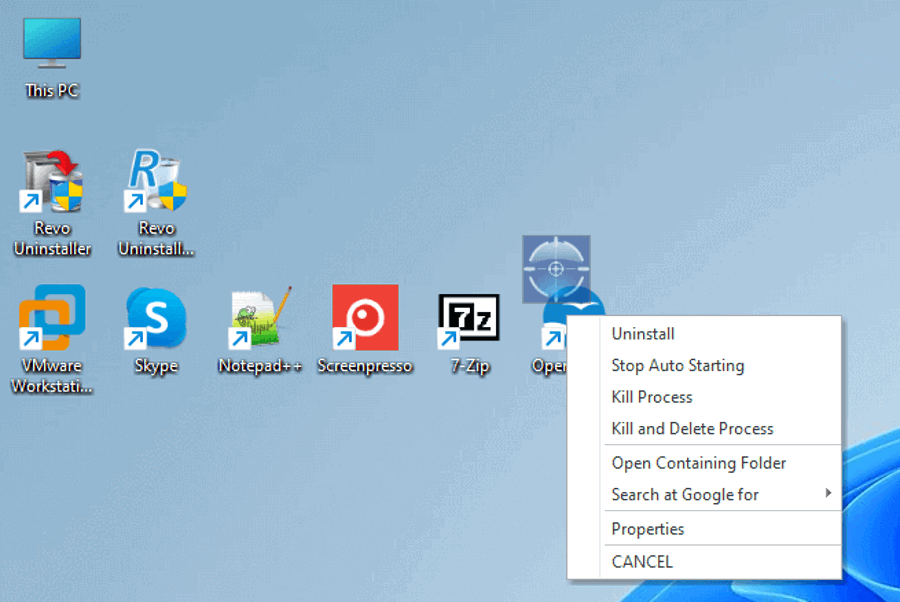Image resolution: width=900 pixels, height=602 pixels.
Task: Select the 7-Zip desktop shortcut
Action: [x=469, y=333]
